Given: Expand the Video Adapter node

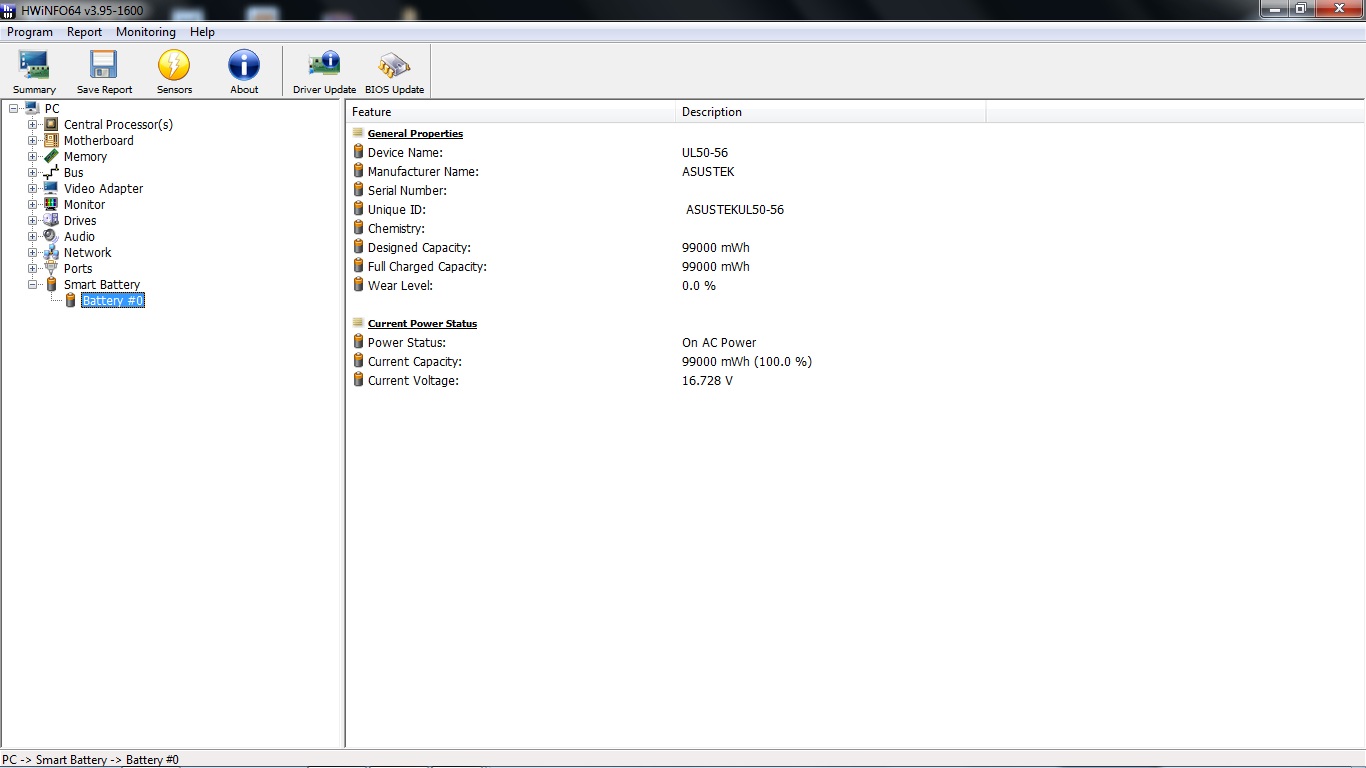Looking at the screenshot, I should tap(32, 188).
